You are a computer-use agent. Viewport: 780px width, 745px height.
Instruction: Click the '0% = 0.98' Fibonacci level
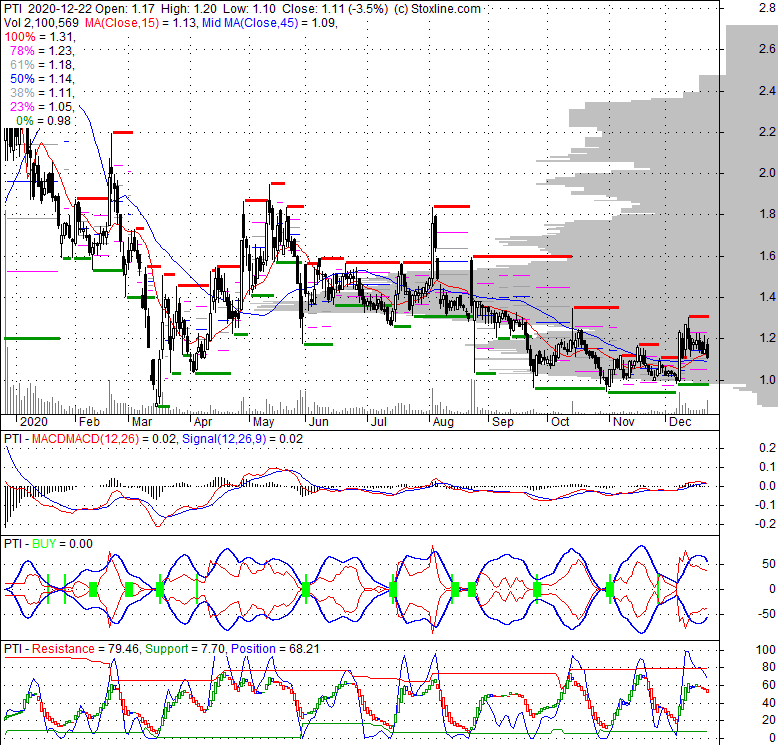pyautogui.click(x=44, y=120)
